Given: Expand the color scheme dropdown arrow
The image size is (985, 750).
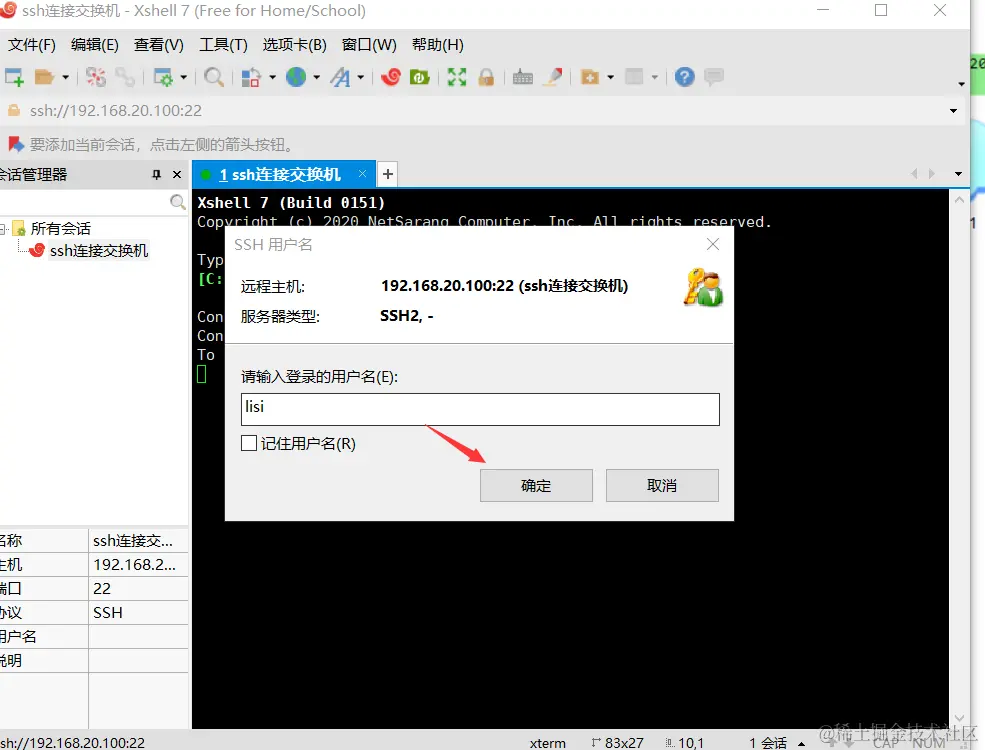Looking at the screenshot, I should pyautogui.click(x=272, y=77).
